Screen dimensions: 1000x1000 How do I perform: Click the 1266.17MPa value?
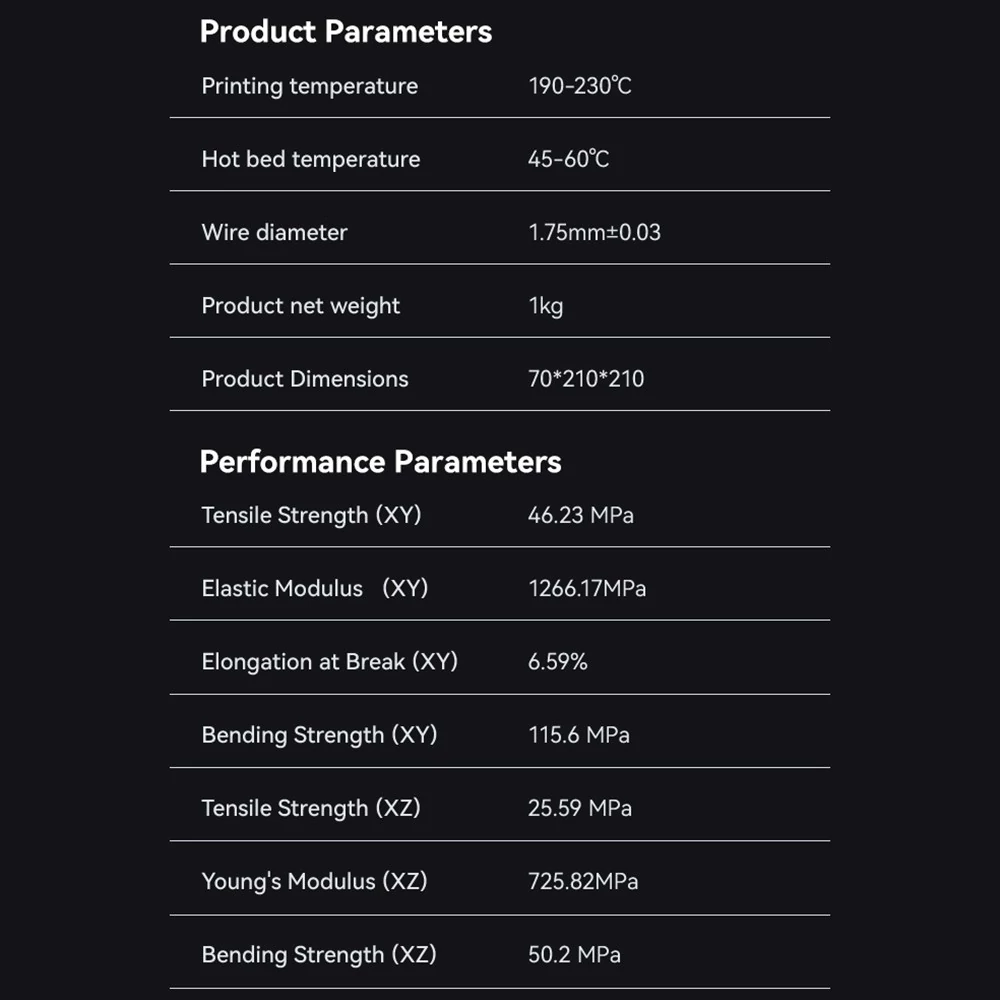587,588
